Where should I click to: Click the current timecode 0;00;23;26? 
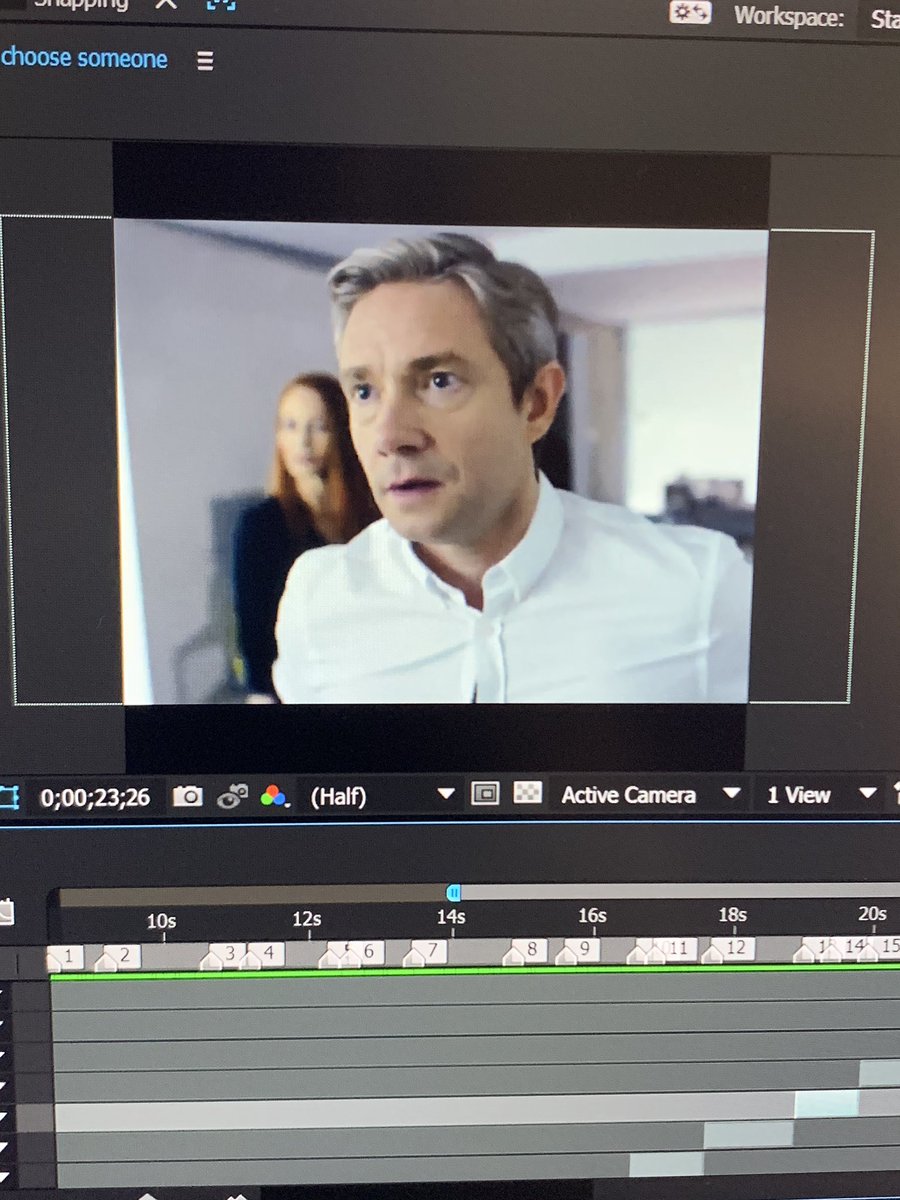pos(95,797)
